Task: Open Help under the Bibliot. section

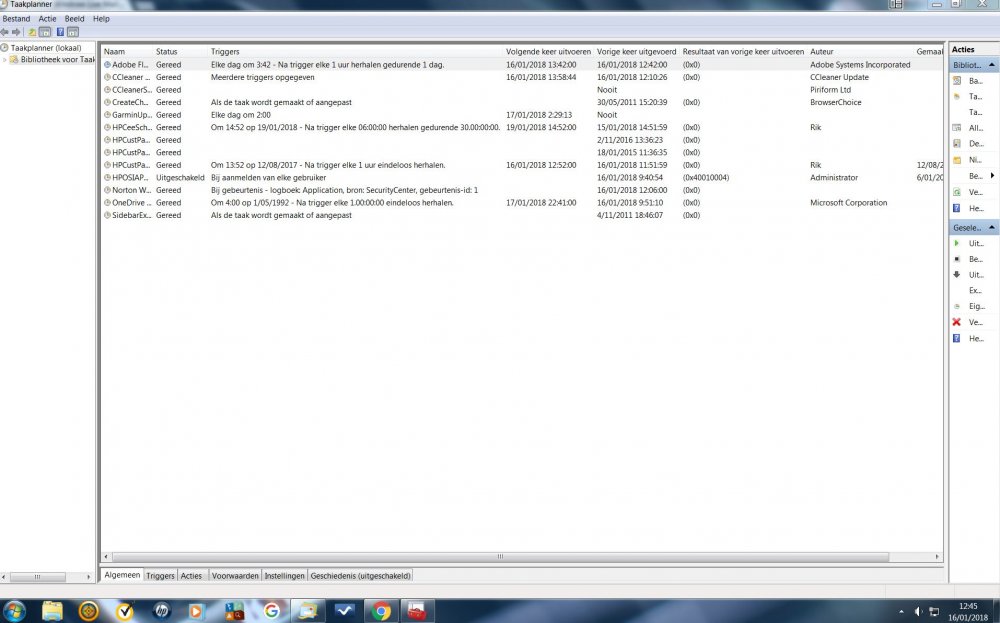Action: [x=968, y=208]
